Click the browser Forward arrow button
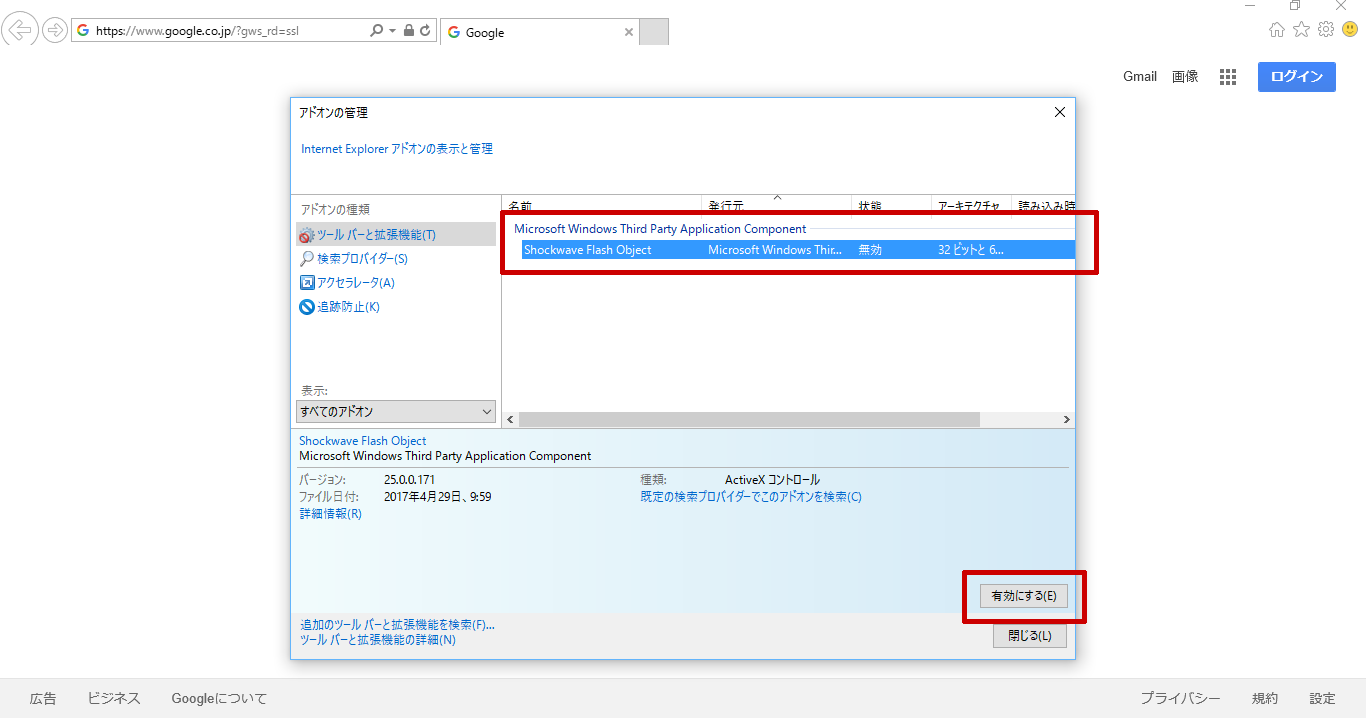Image resolution: width=1366 pixels, height=718 pixels. [x=54, y=30]
